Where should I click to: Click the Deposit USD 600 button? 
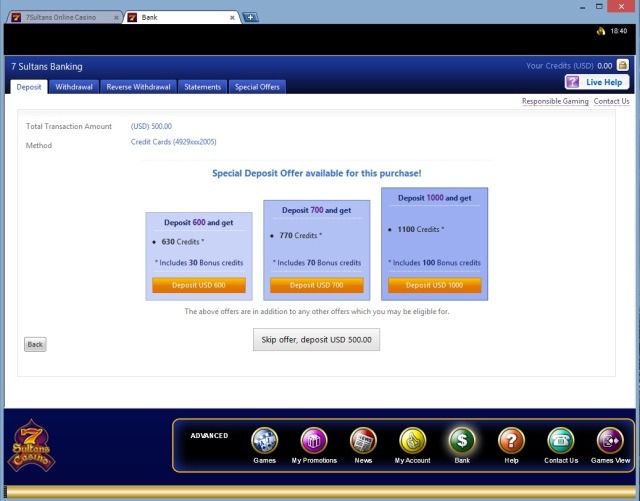(x=199, y=285)
